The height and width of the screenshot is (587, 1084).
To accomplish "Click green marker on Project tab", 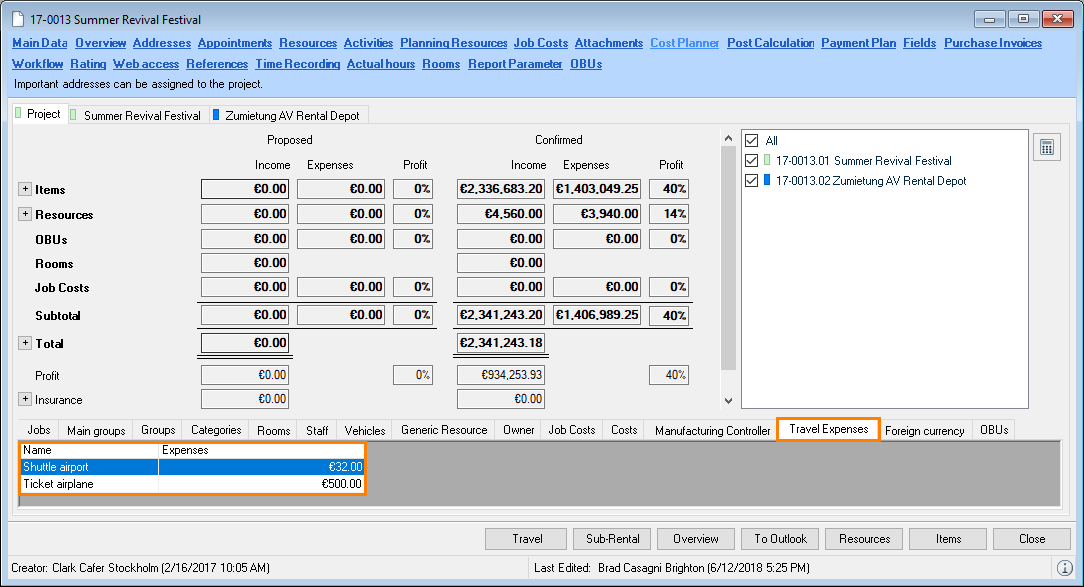I will point(18,114).
